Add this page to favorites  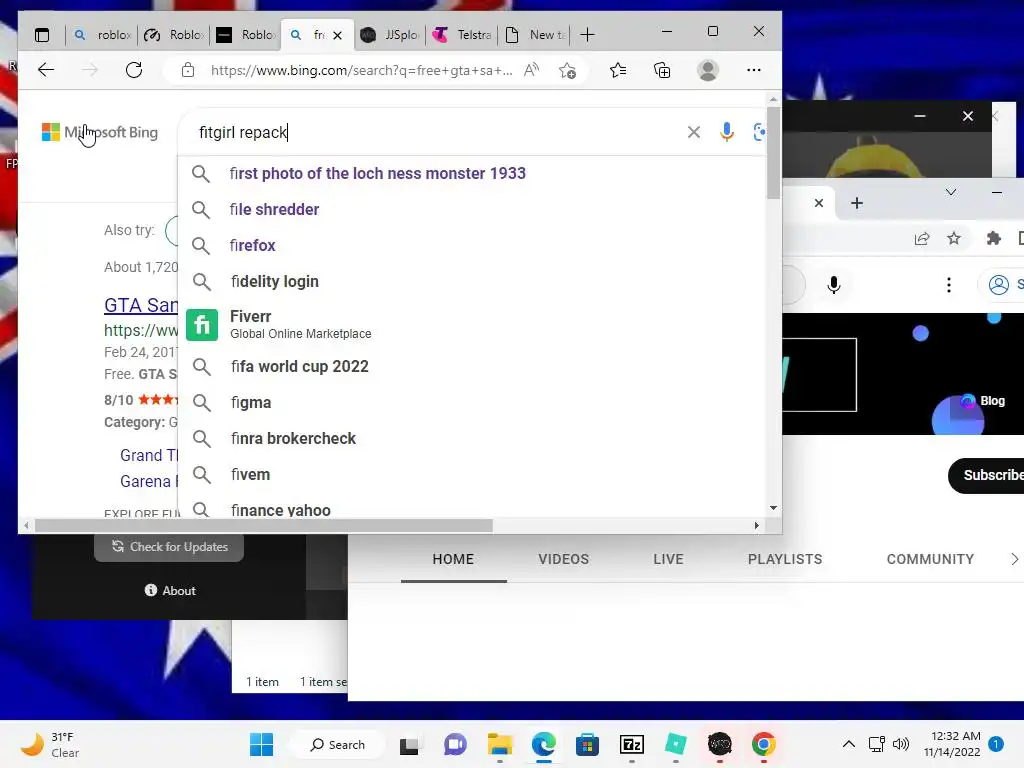pos(568,70)
